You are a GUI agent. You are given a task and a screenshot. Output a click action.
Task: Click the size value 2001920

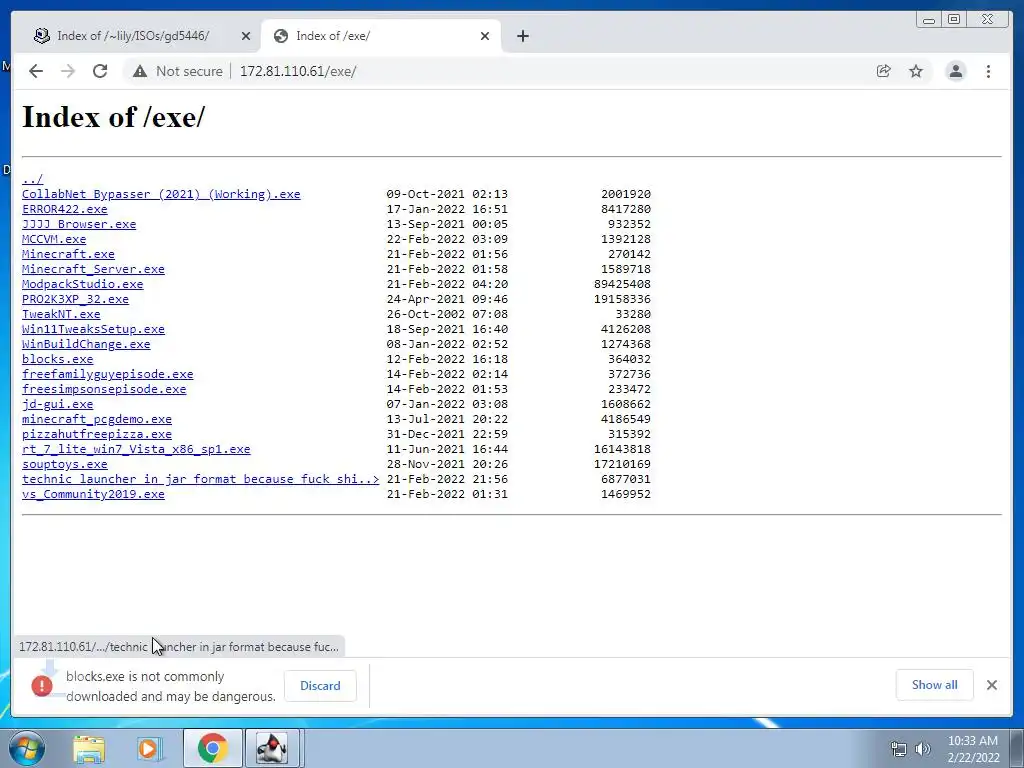click(626, 194)
